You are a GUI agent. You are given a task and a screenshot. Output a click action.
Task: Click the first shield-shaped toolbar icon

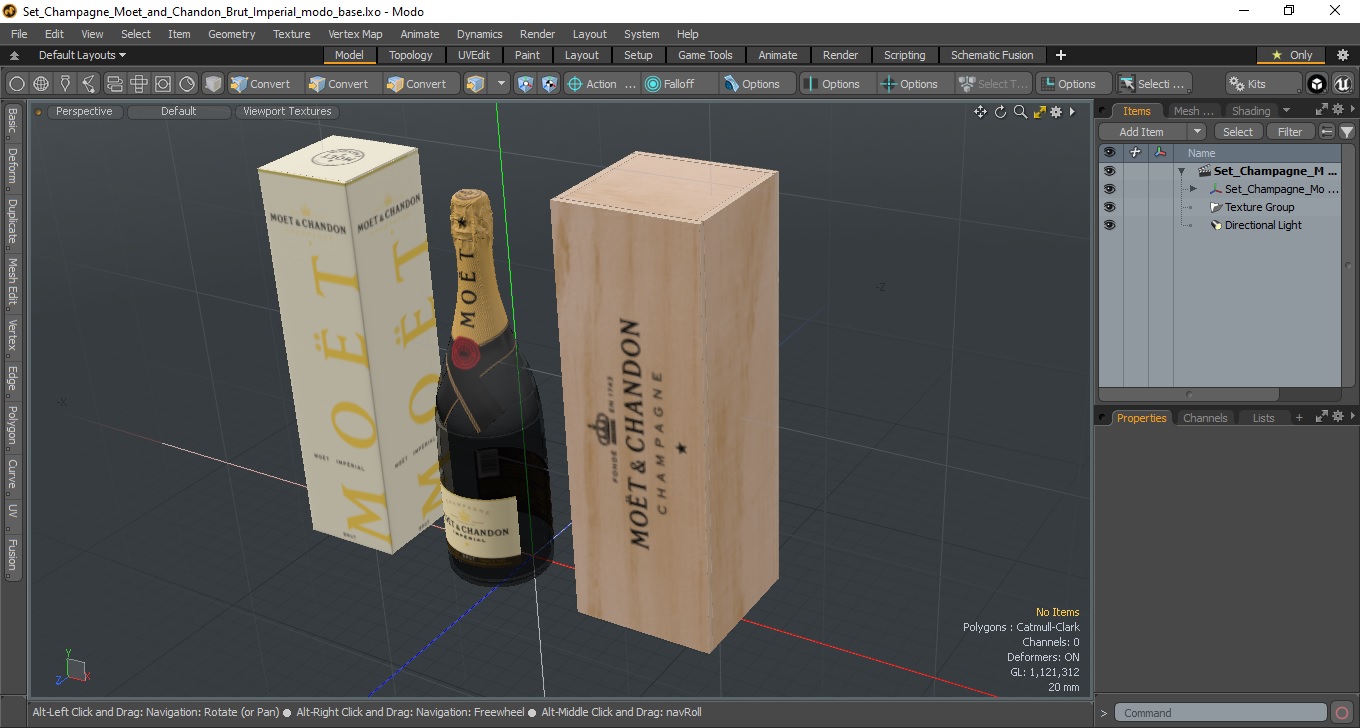pyautogui.click(x=526, y=84)
